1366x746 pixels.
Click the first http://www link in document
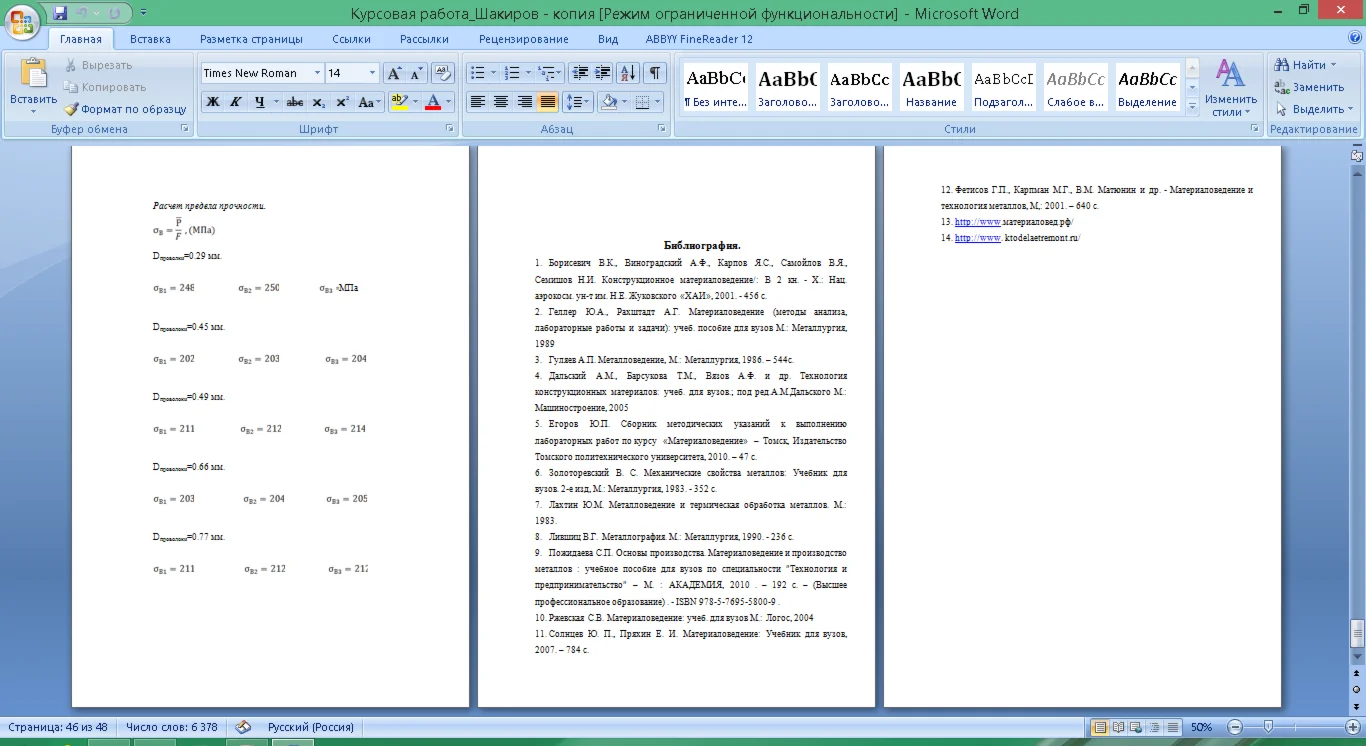point(977,222)
